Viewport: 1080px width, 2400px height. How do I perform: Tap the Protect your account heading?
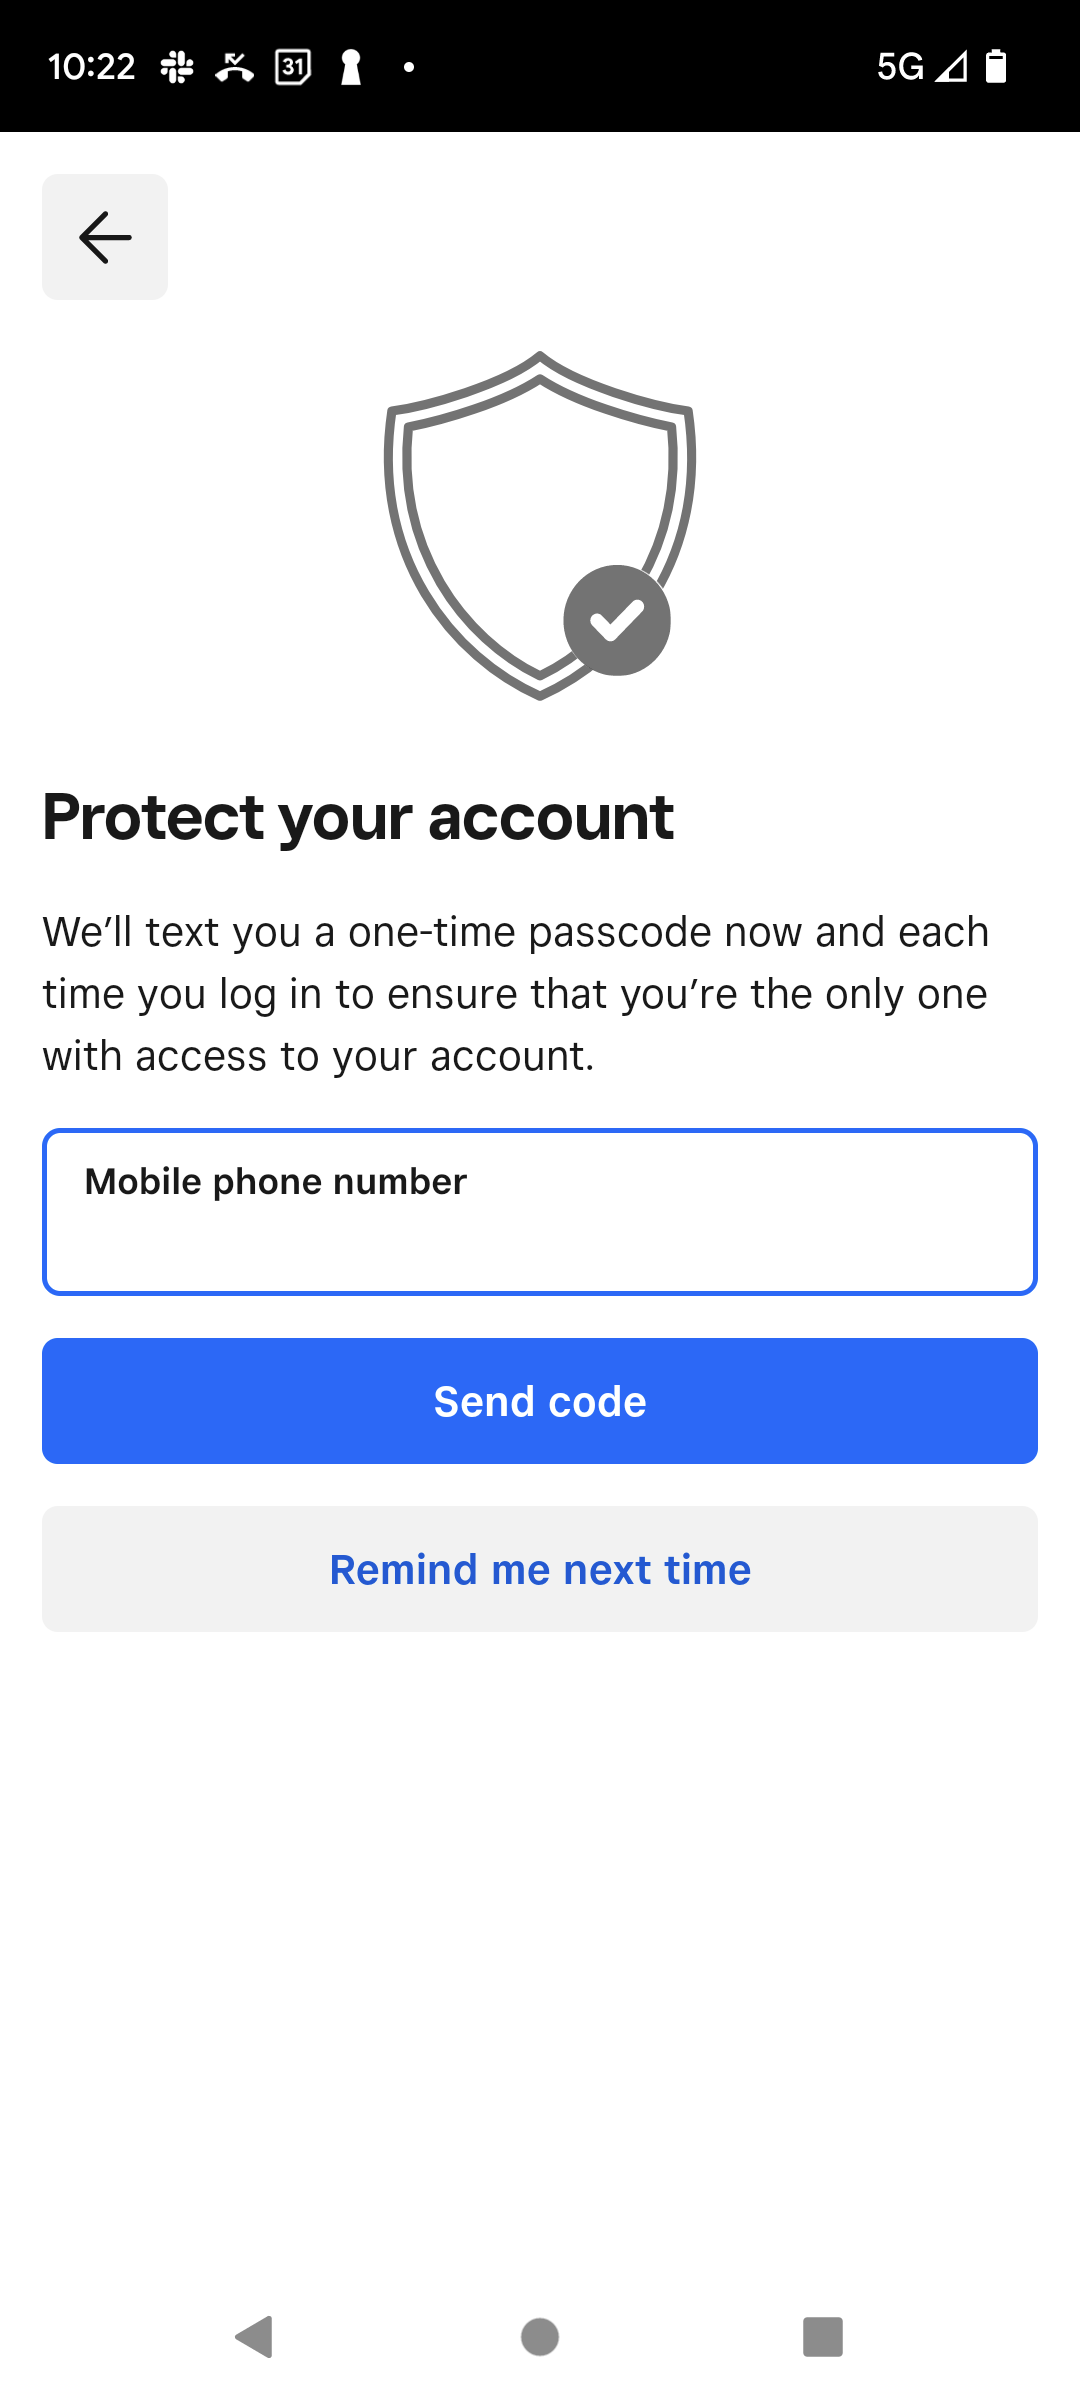358,818
